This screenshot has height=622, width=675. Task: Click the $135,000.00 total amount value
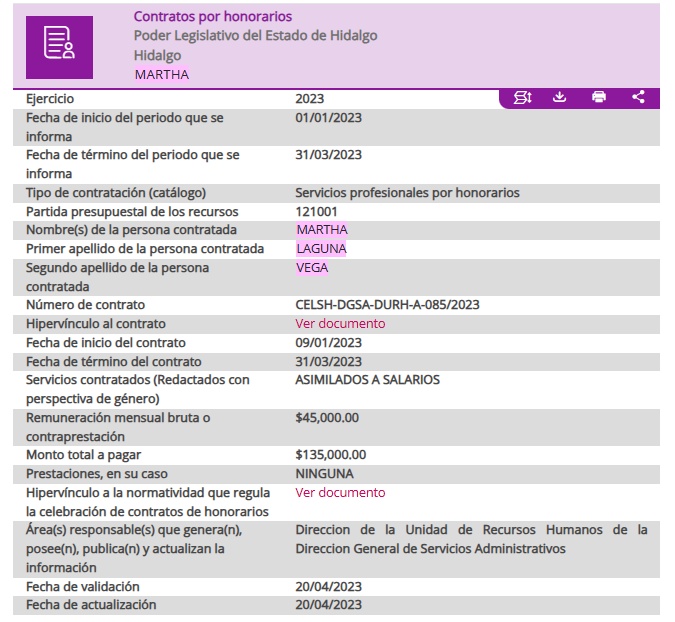pyautogui.click(x=330, y=455)
